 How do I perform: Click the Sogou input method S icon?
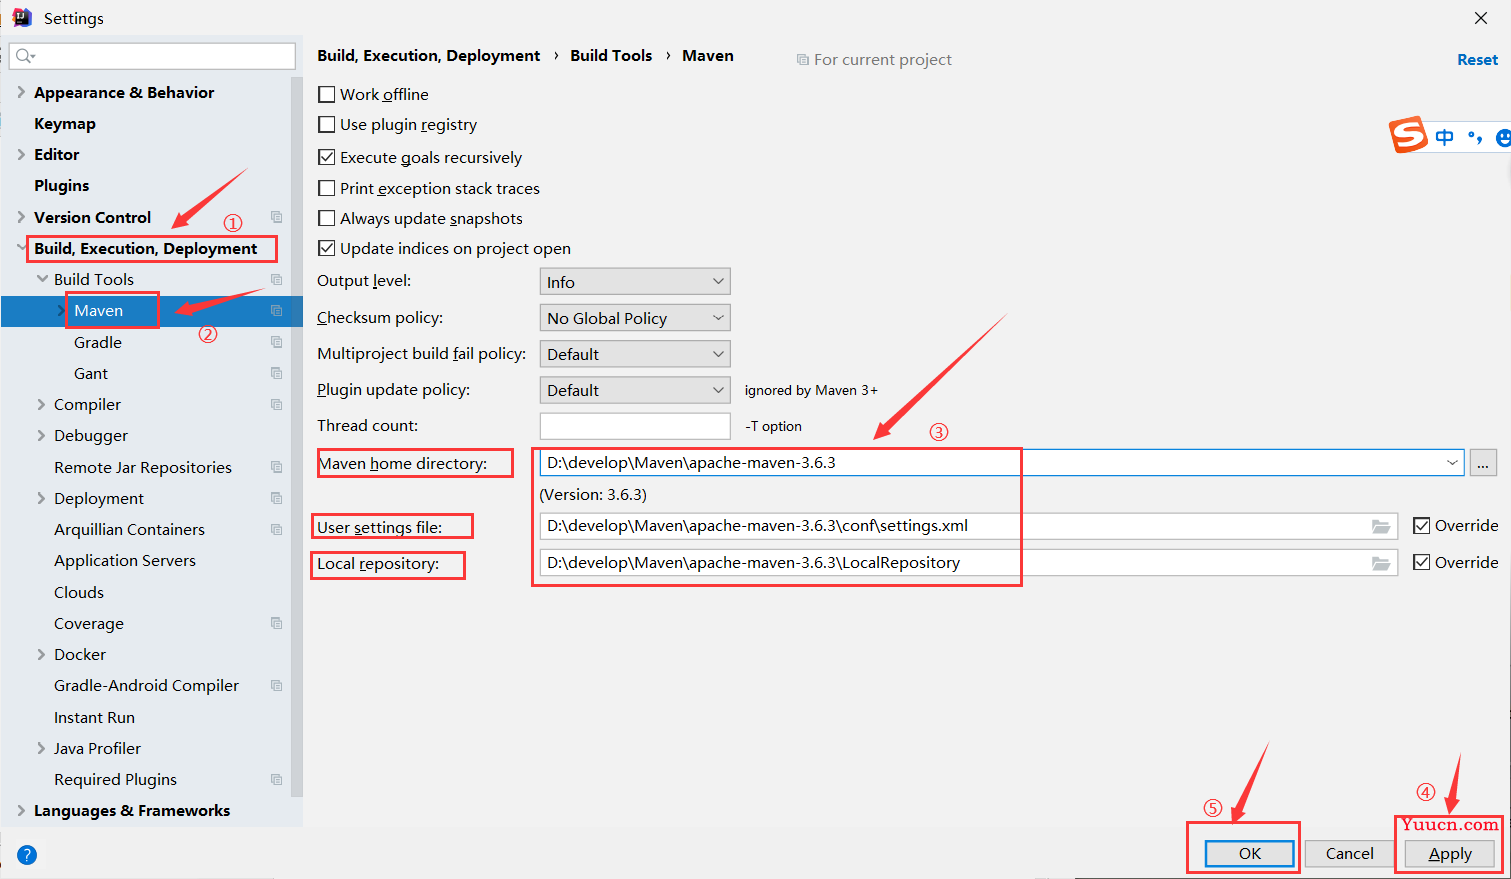1408,135
